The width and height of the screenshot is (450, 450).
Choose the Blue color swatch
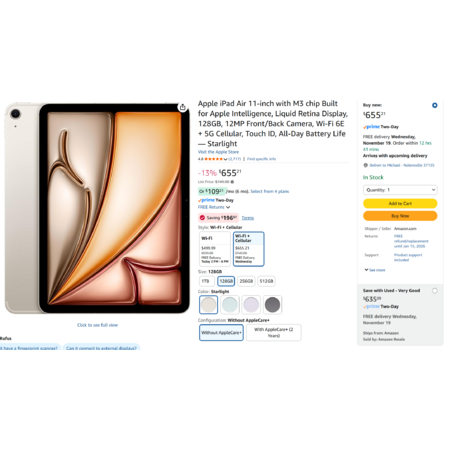[230, 304]
